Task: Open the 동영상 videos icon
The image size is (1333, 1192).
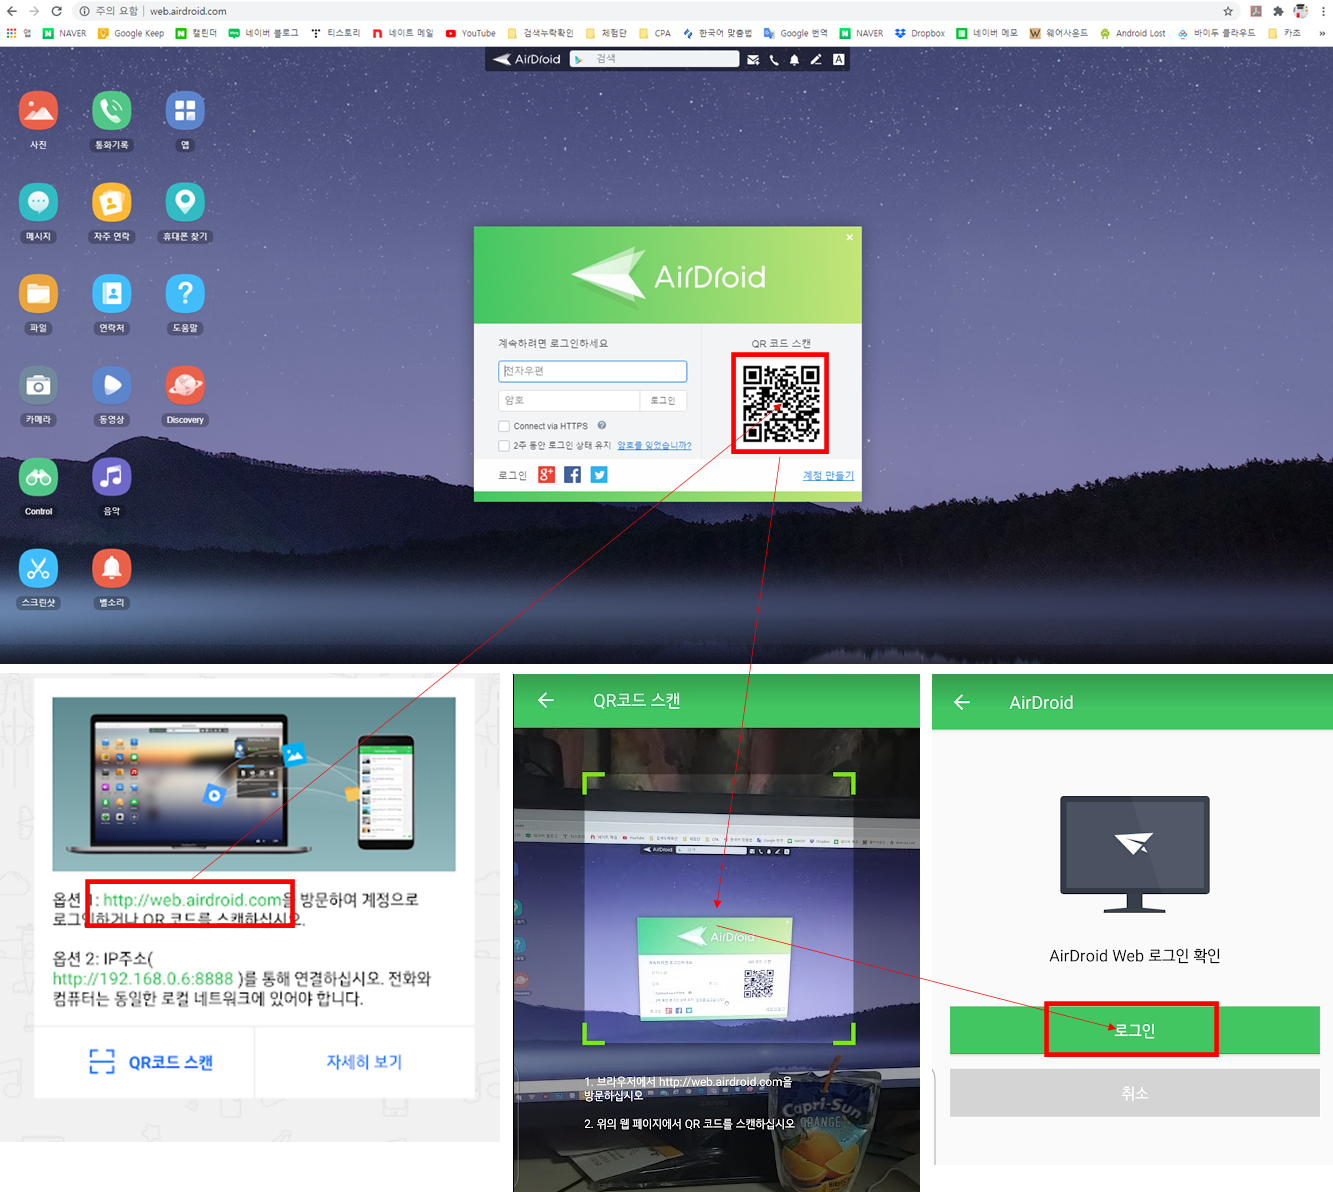Action: [x=112, y=385]
